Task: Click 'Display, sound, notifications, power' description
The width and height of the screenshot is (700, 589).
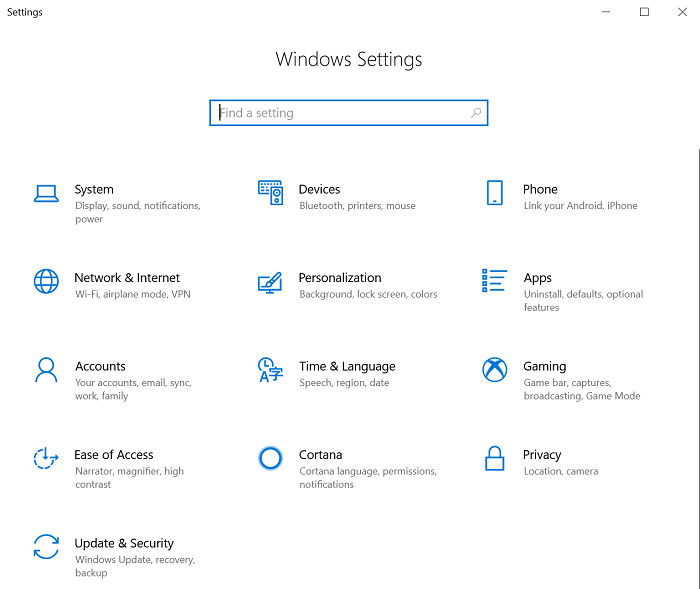Action: coord(138,212)
